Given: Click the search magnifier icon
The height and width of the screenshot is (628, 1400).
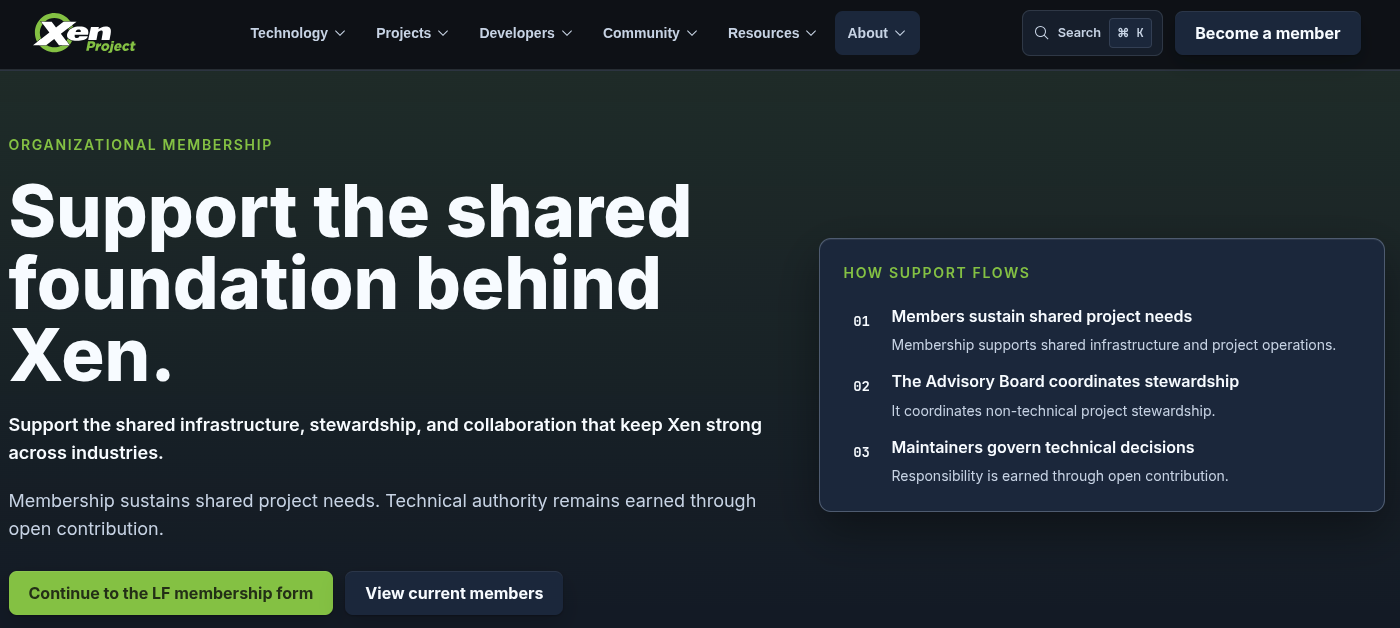Looking at the screenshot, I should coord(1041,33).
